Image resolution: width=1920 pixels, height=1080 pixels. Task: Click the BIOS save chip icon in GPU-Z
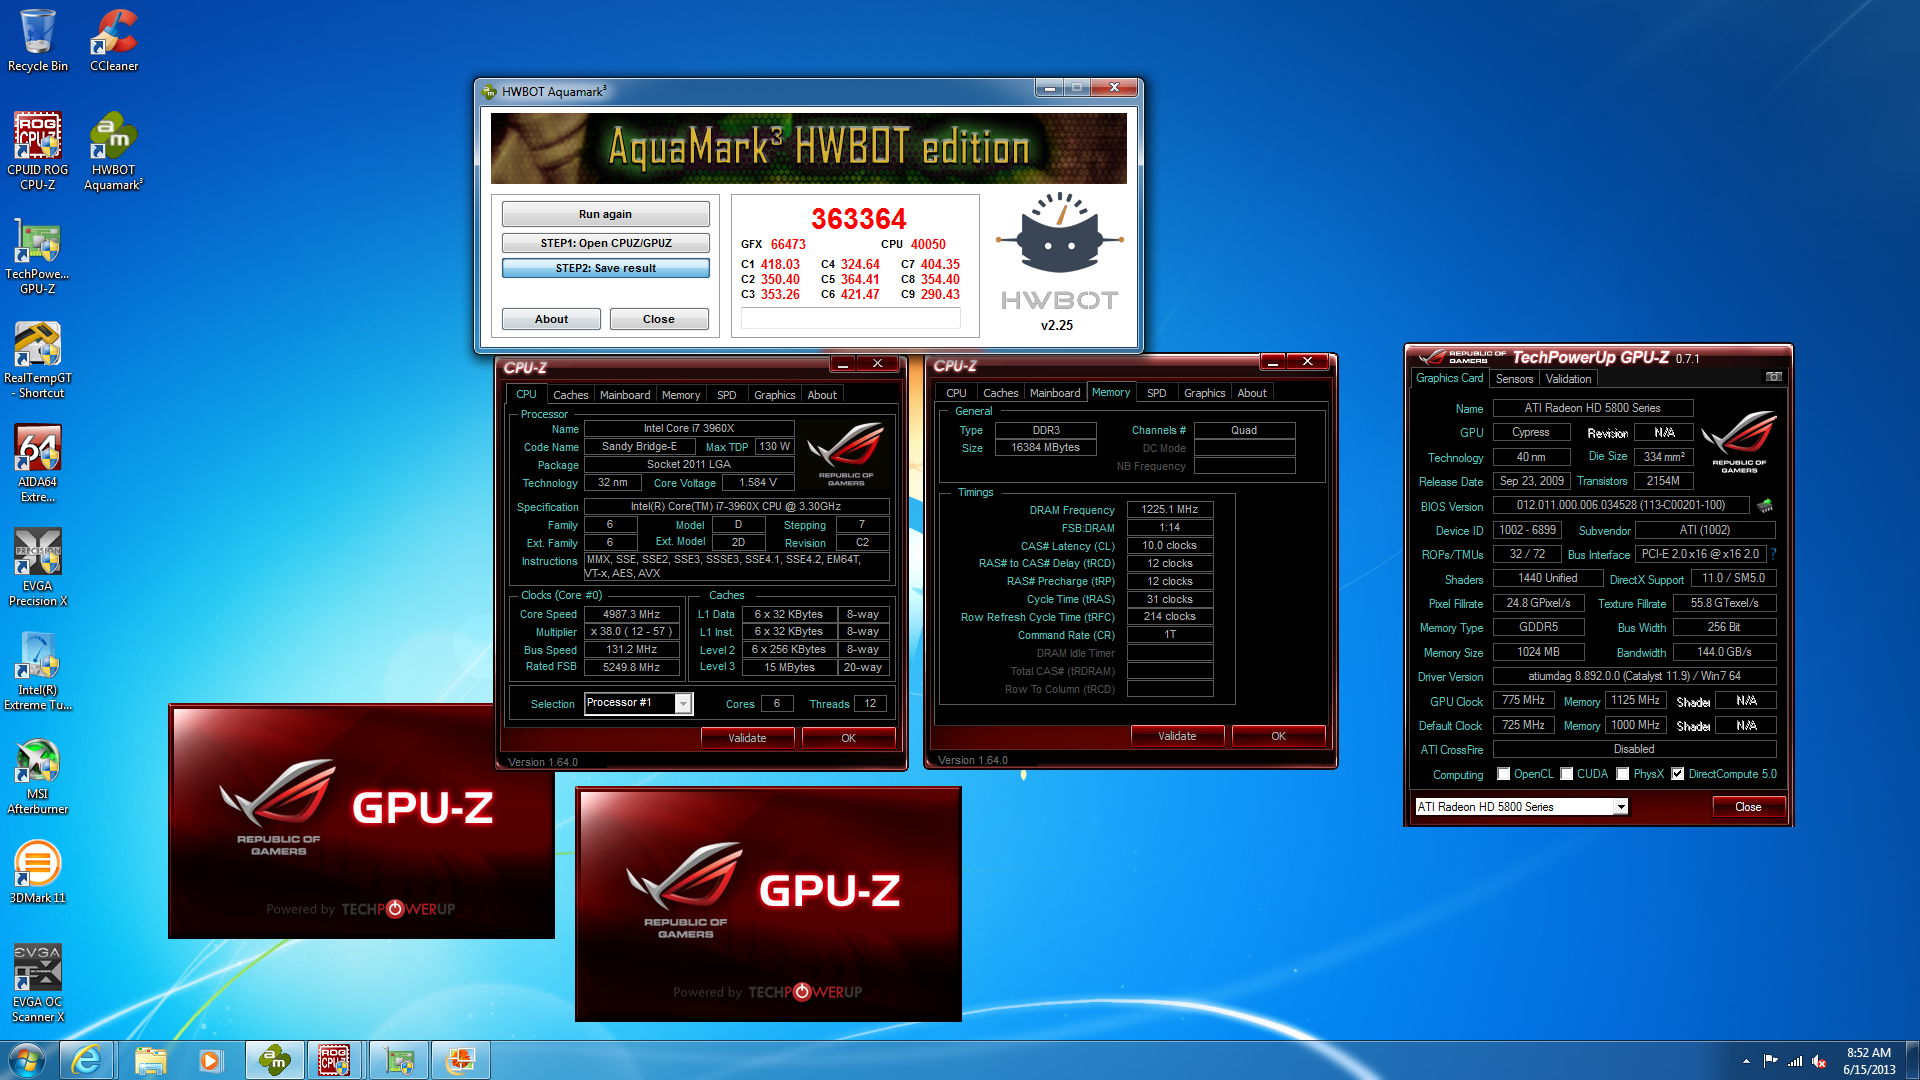1765,506
